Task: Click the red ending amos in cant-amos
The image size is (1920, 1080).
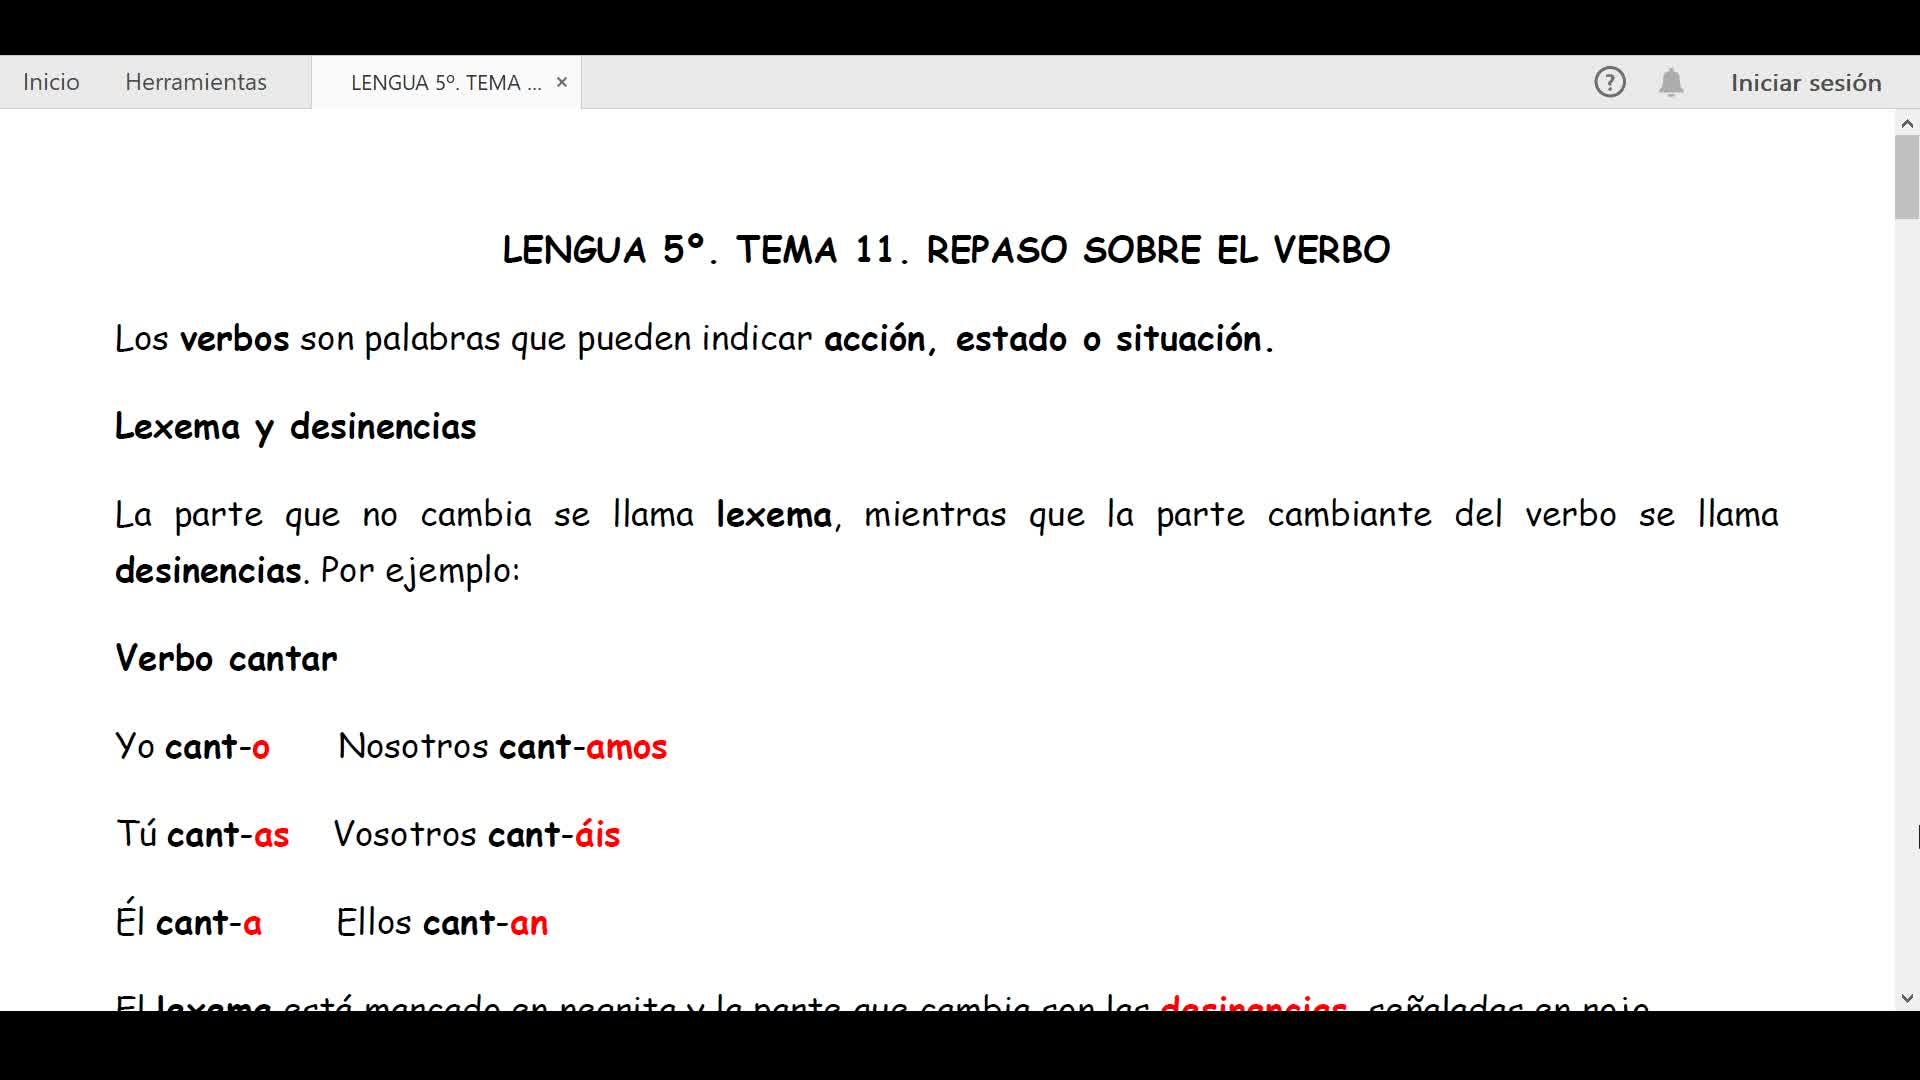Action: pos(626,747)
